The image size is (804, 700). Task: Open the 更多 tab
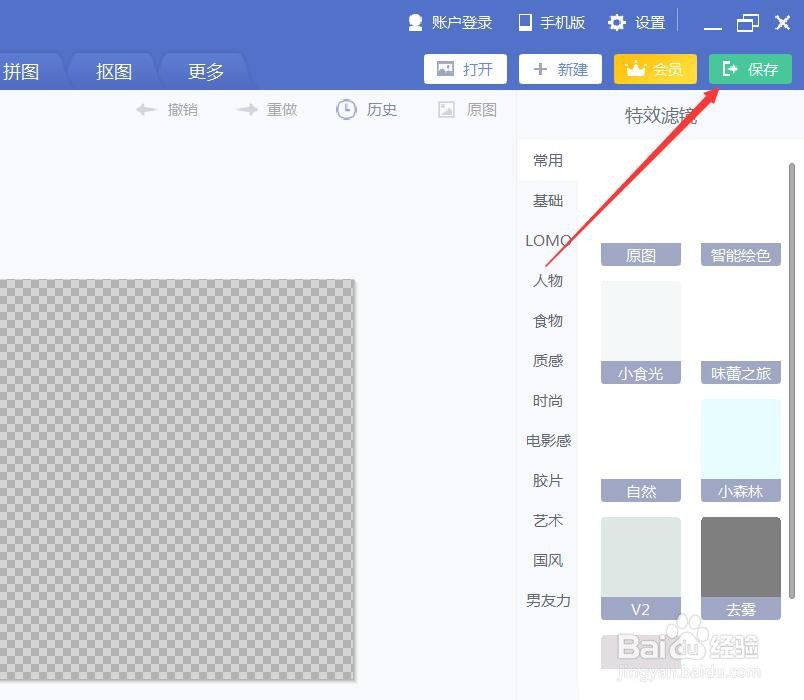(205, 71)
